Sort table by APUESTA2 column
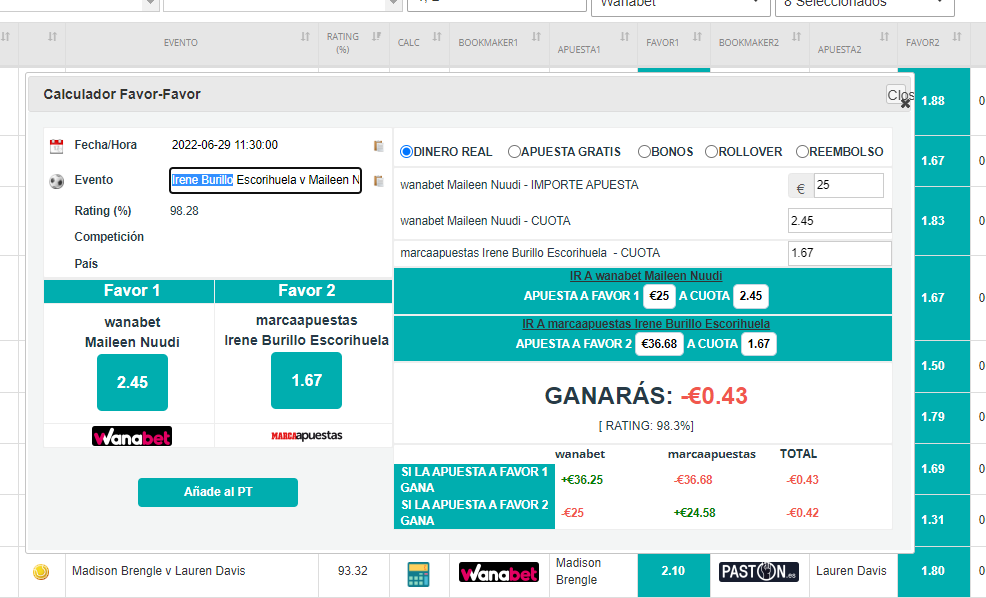Image resolution: width=986 pixels, height=598 pixels. [x=885, y=36]
